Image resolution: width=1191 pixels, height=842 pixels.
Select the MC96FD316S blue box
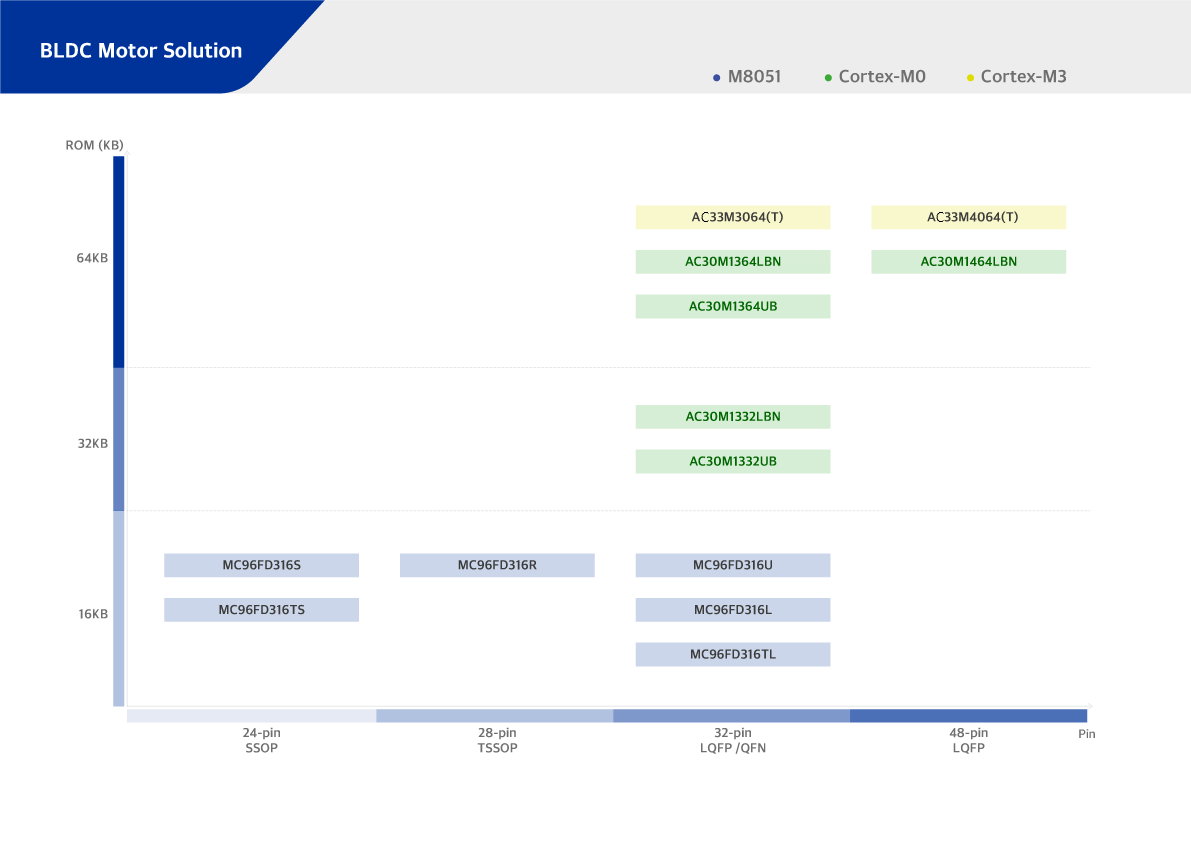click(x=261, y=566)
